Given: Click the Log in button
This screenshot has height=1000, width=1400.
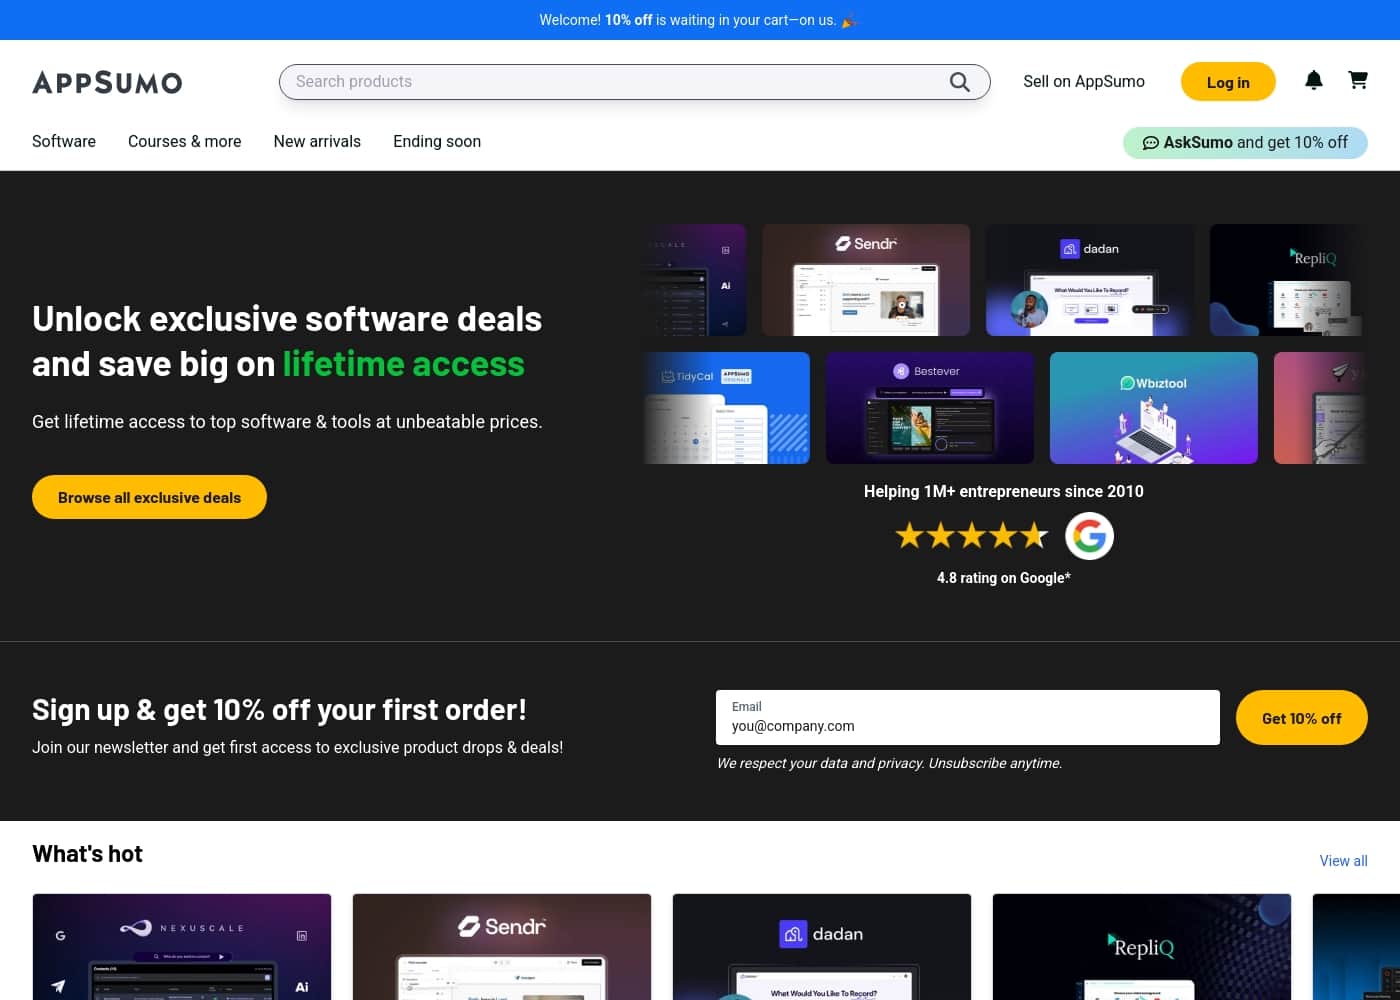Looking at the screenshot, I should pyautogui.click(x=1228, y=82).
